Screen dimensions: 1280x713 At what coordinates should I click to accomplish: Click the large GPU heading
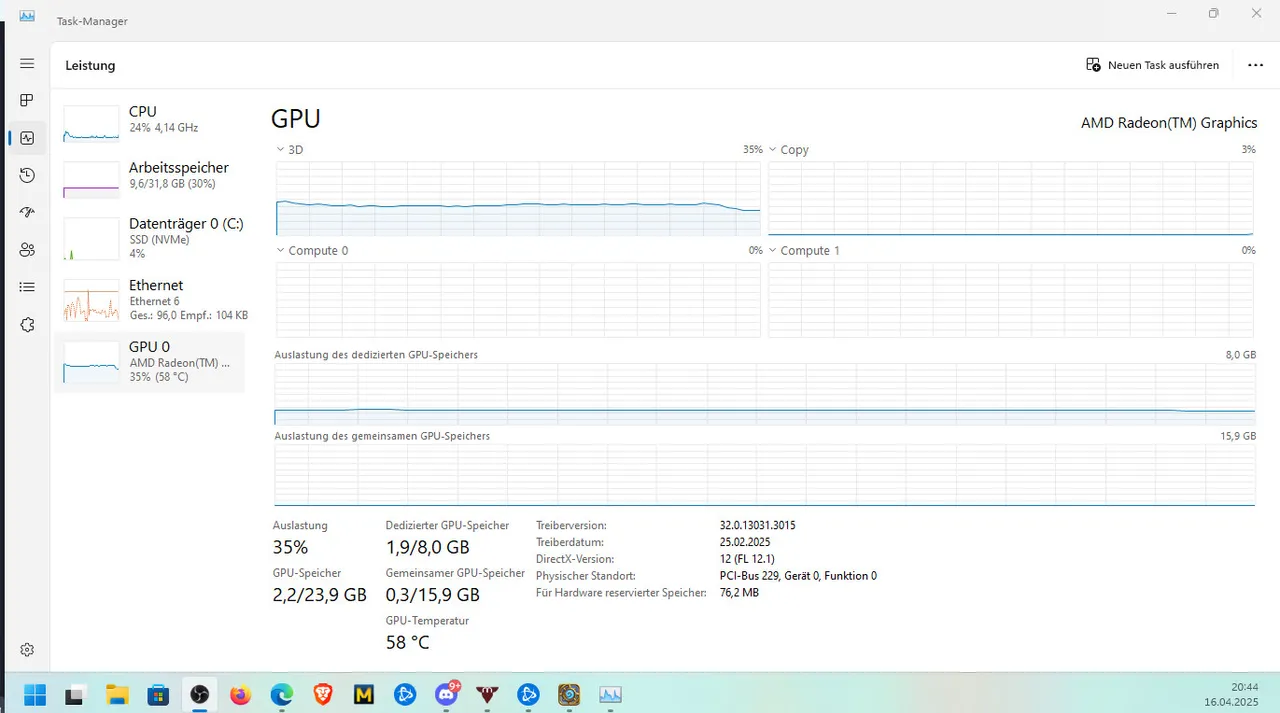pyautogui.click(x=296, y=119)
